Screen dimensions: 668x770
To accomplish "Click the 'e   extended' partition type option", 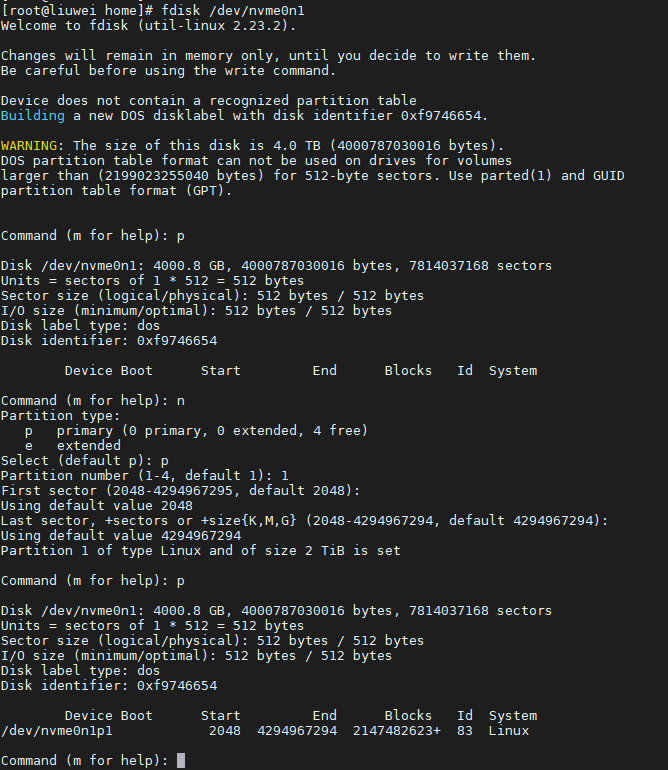I will [x=73, y=445].
